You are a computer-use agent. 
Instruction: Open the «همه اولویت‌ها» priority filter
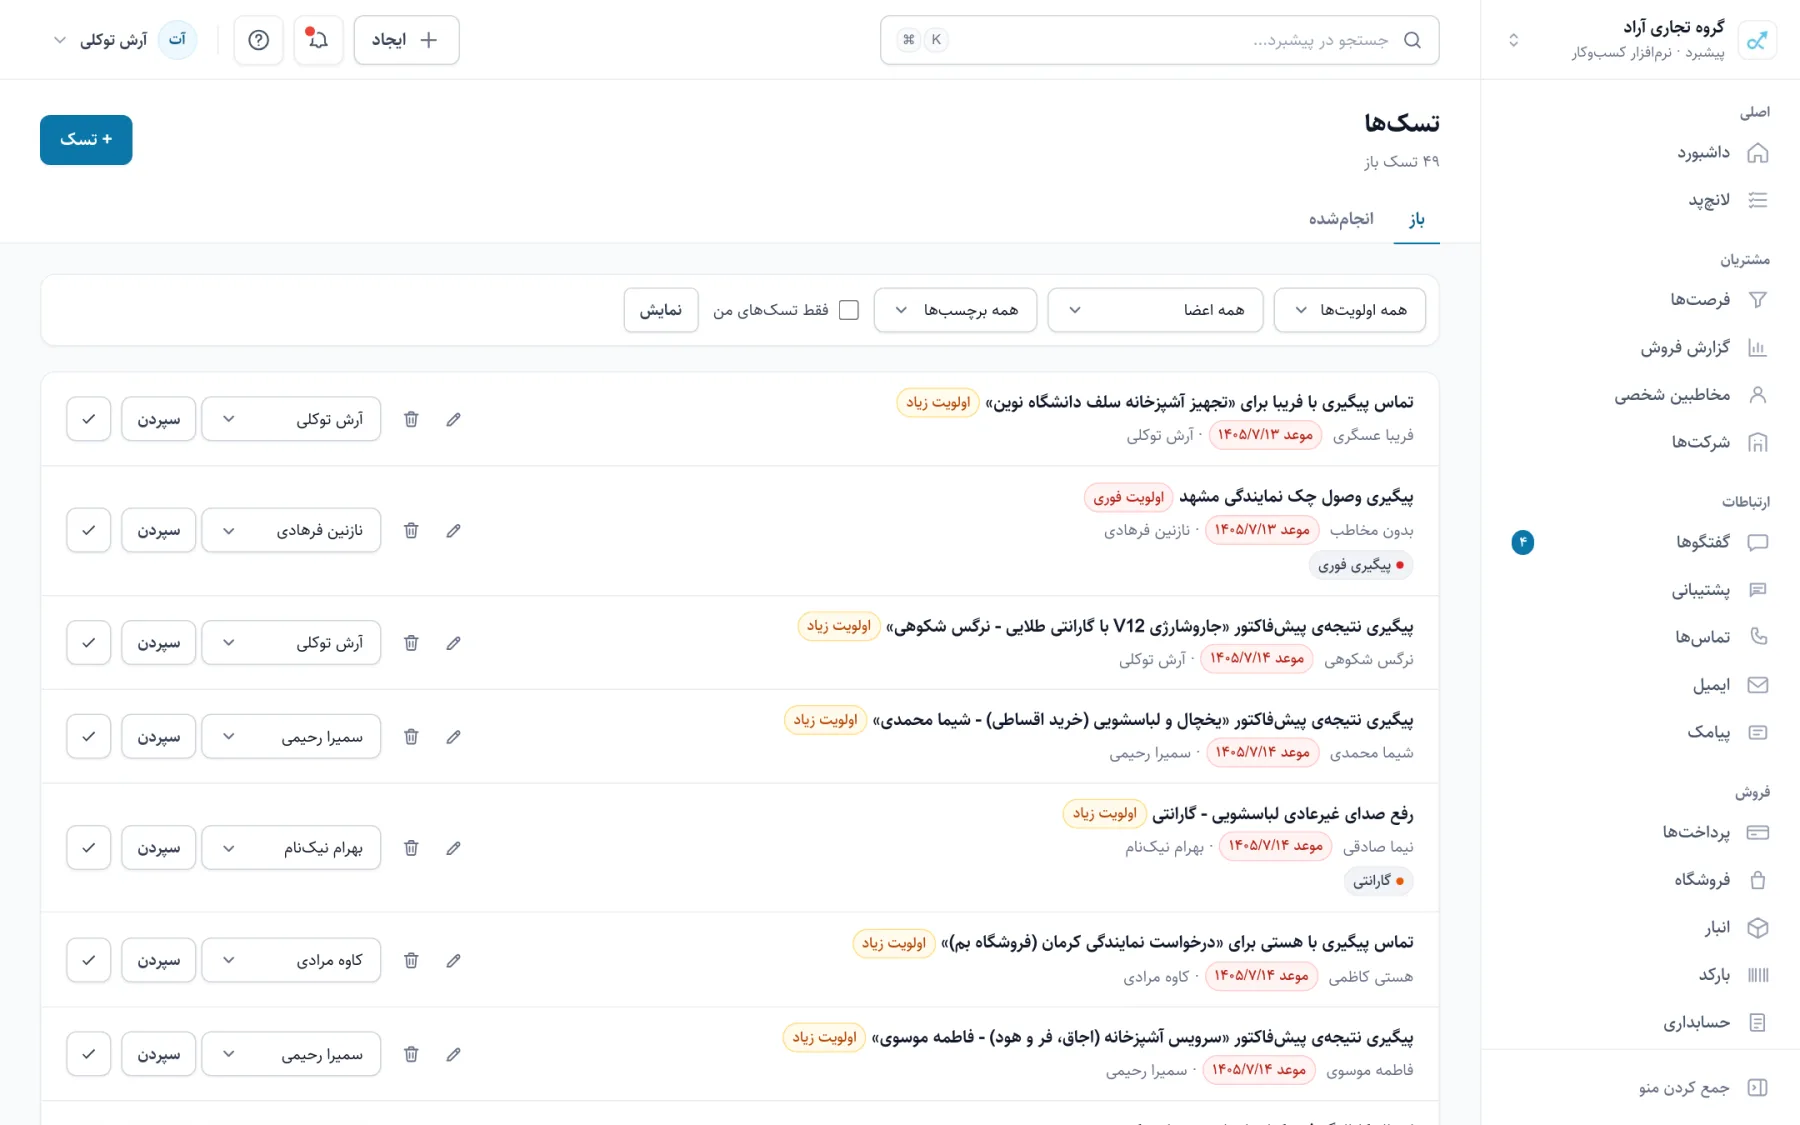click(x=1350, y=310)
